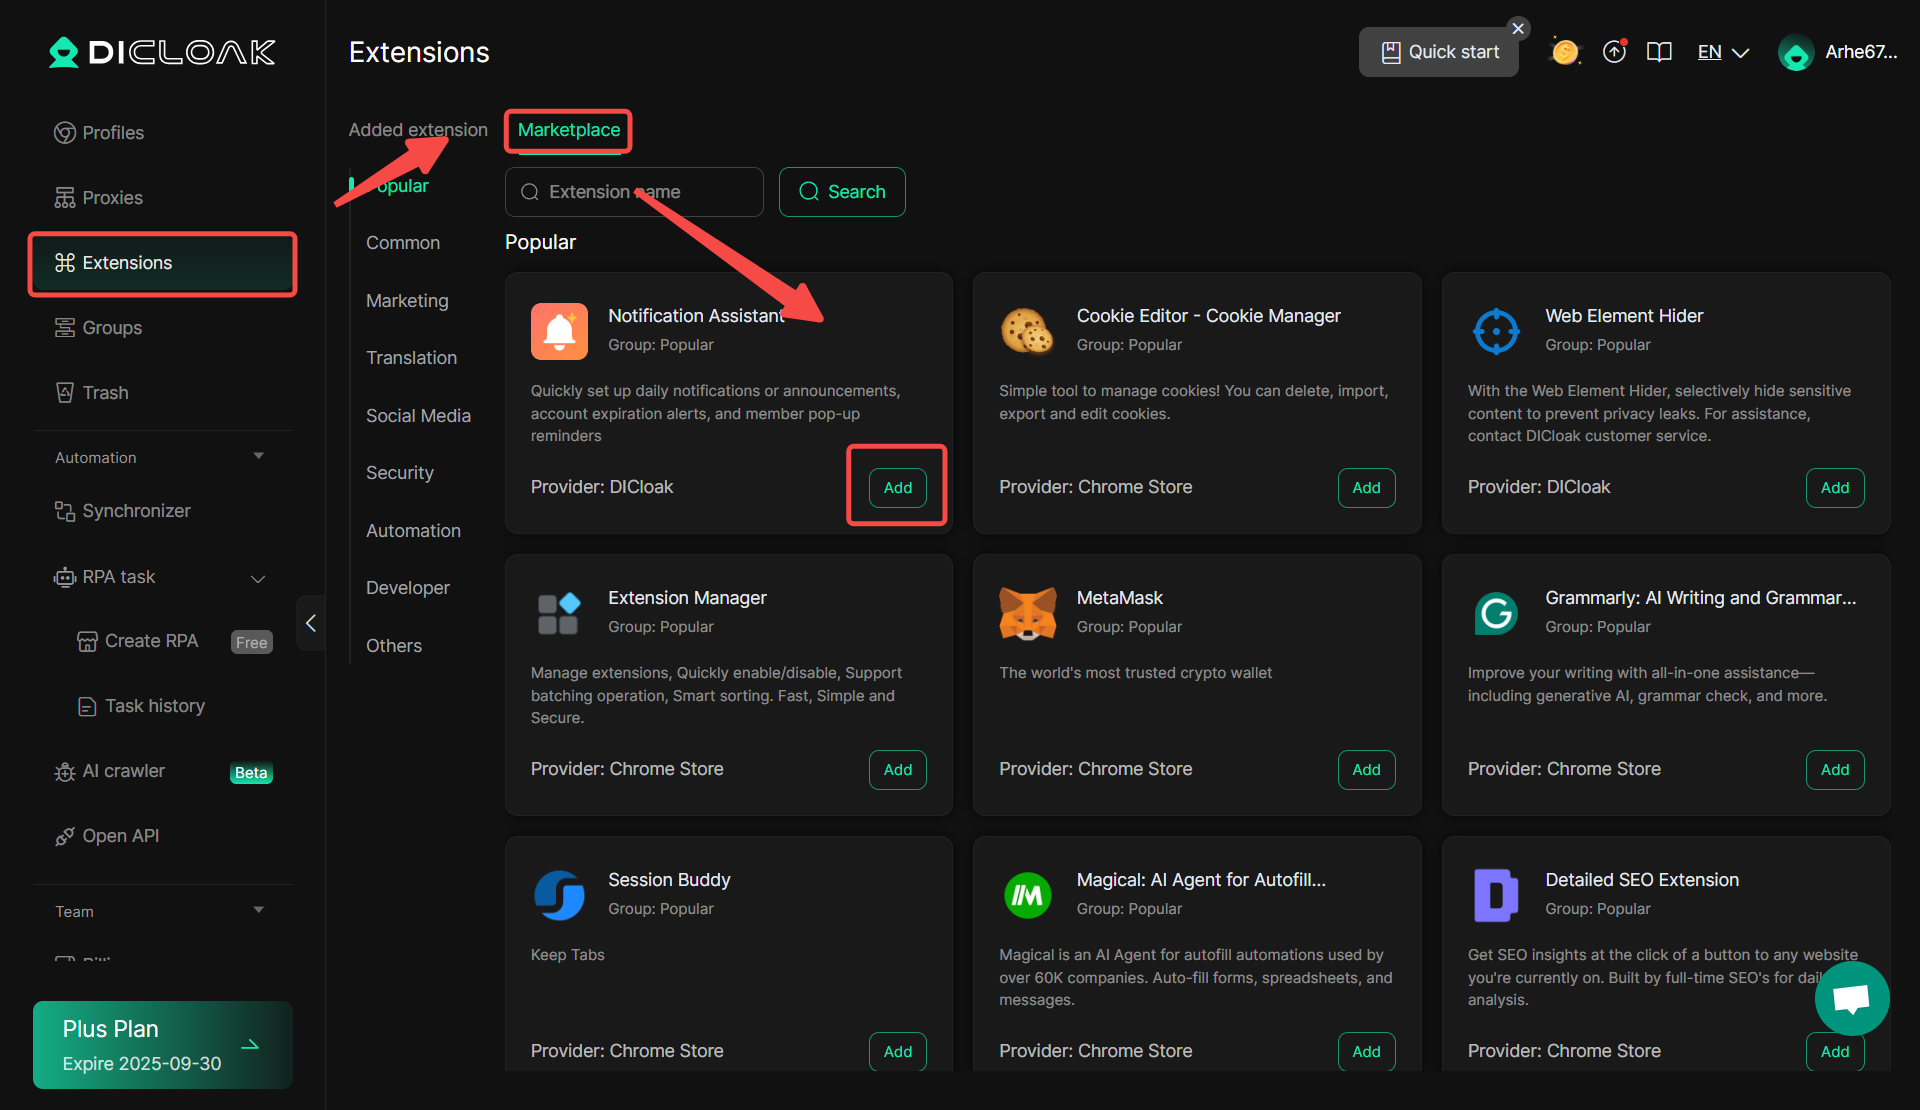Click the Session Buddy icon
The width and height of the screenshot is (1920, 1110).
coord(559,895)
